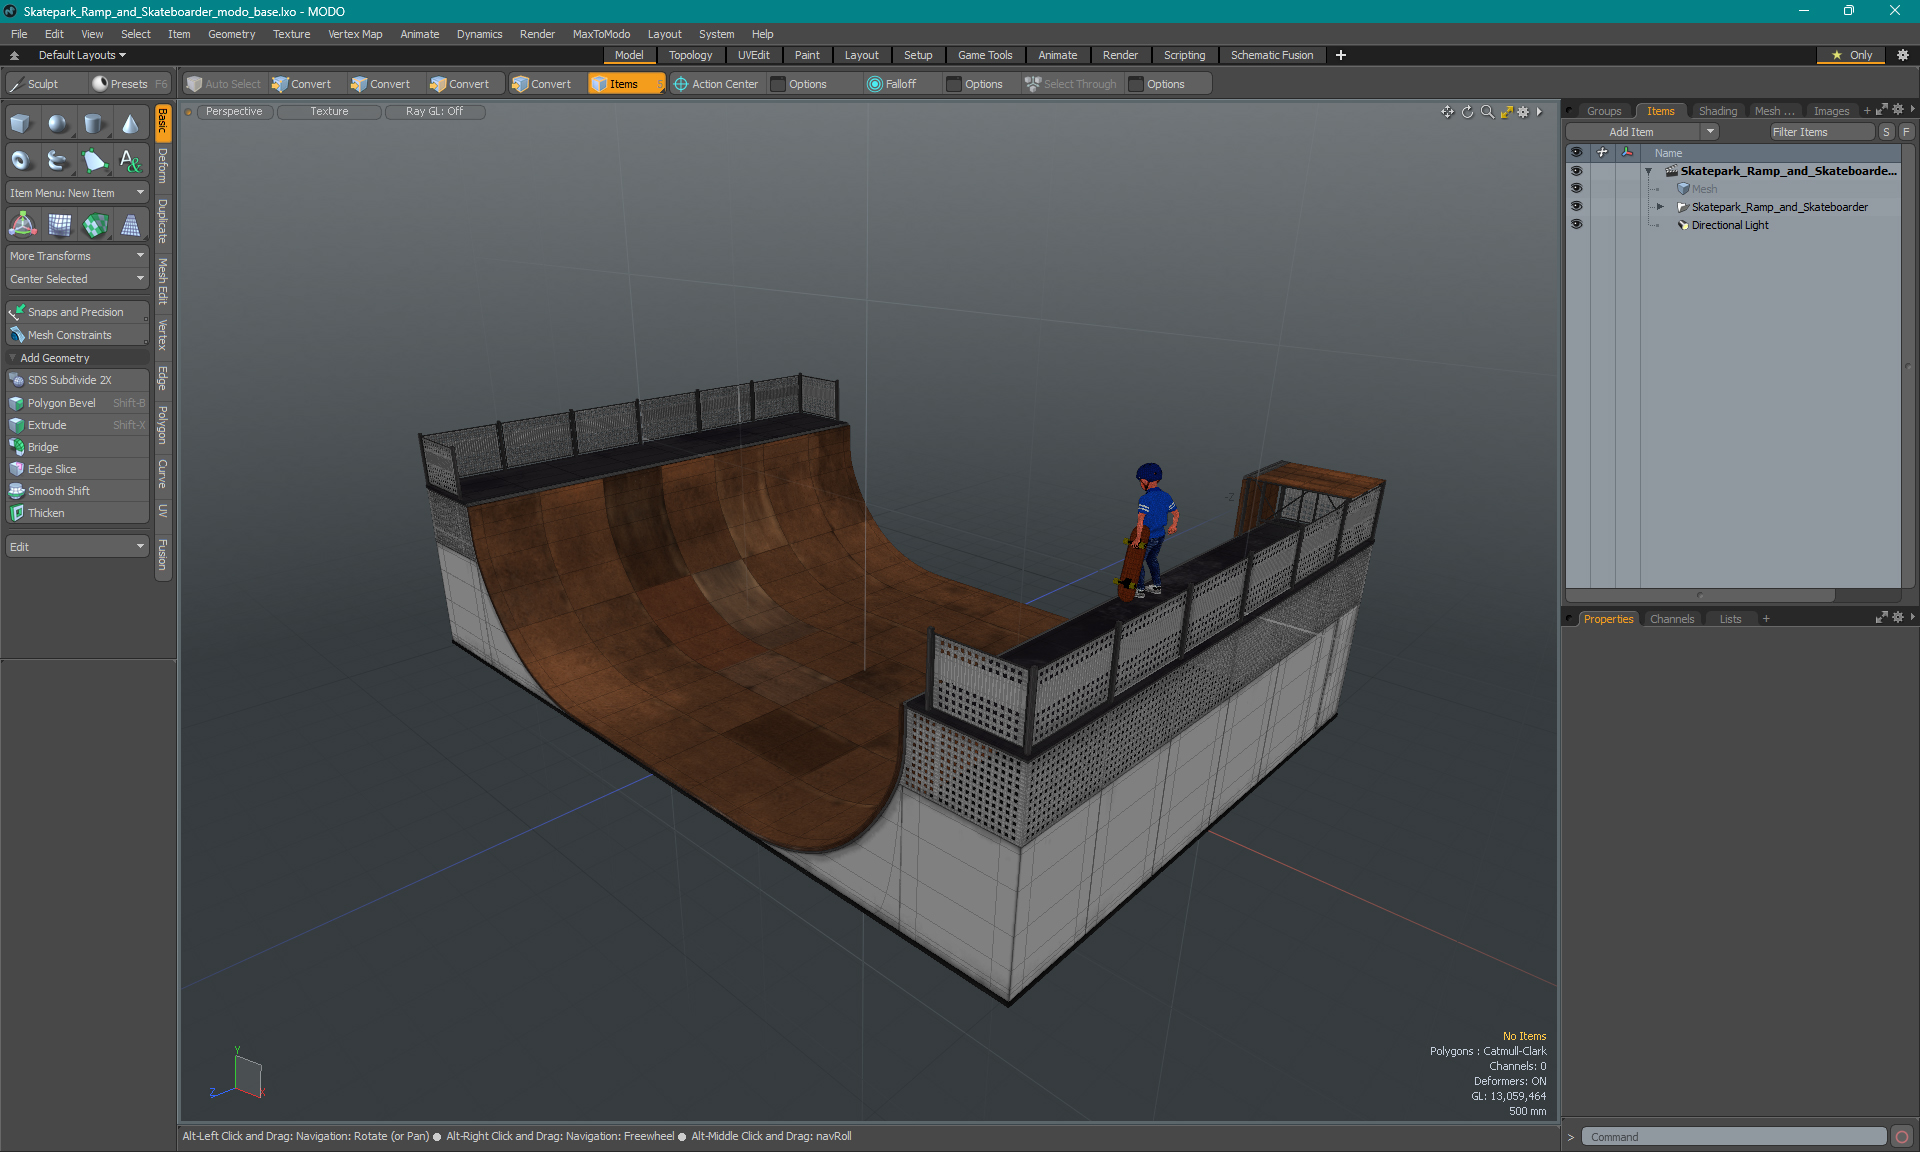This screenshot has height=1152, width=1920.
Task: Open the viewport settings gear
Action: (x=1523, y=112)
